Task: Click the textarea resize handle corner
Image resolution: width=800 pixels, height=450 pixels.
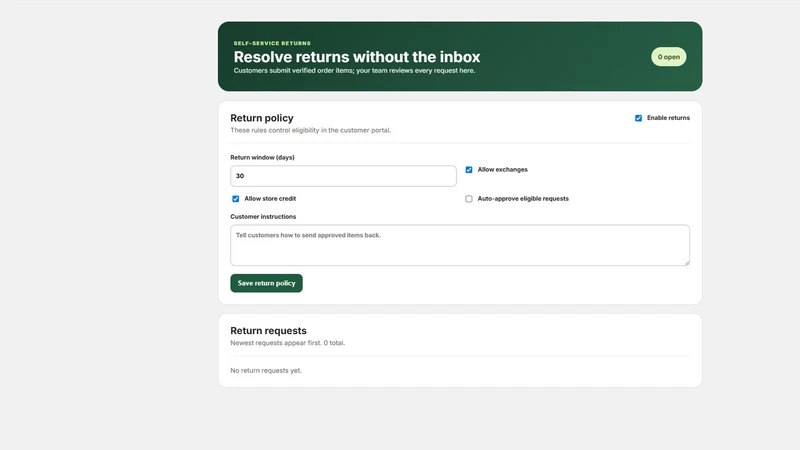Action: (x=687, y=263)
